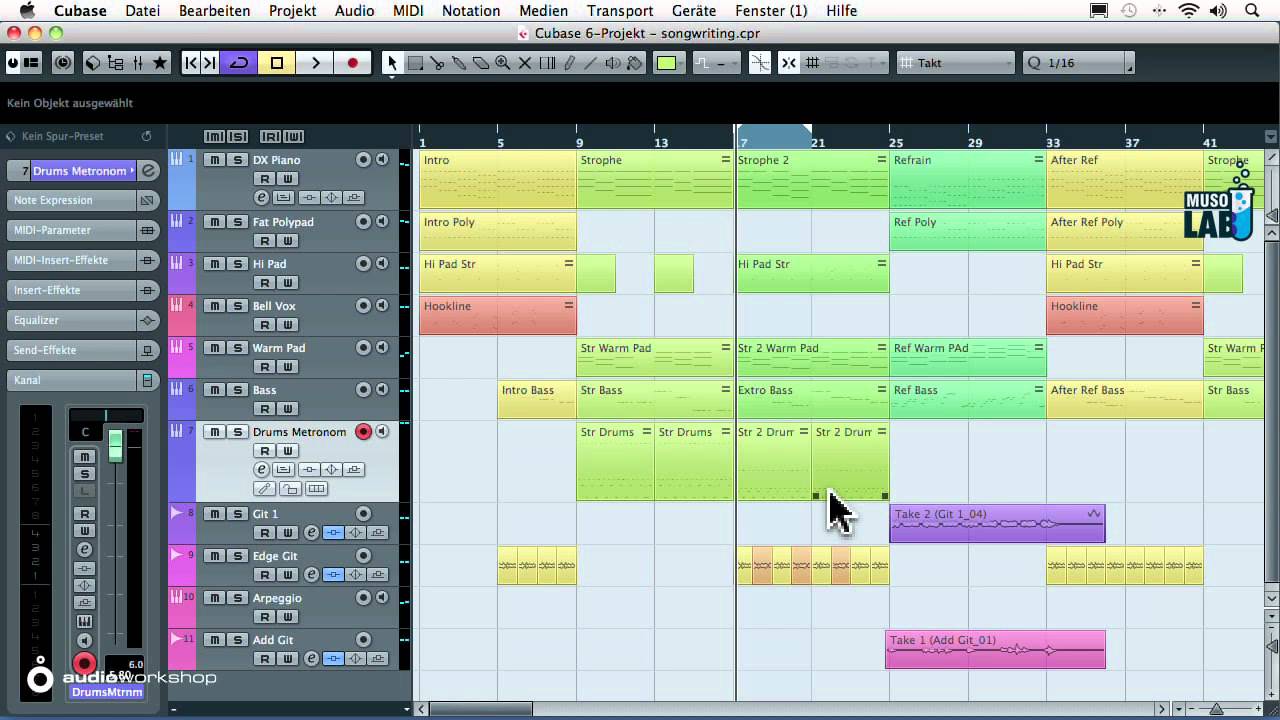Toggle Snap on/off in toolbar

tap(789, 63)
